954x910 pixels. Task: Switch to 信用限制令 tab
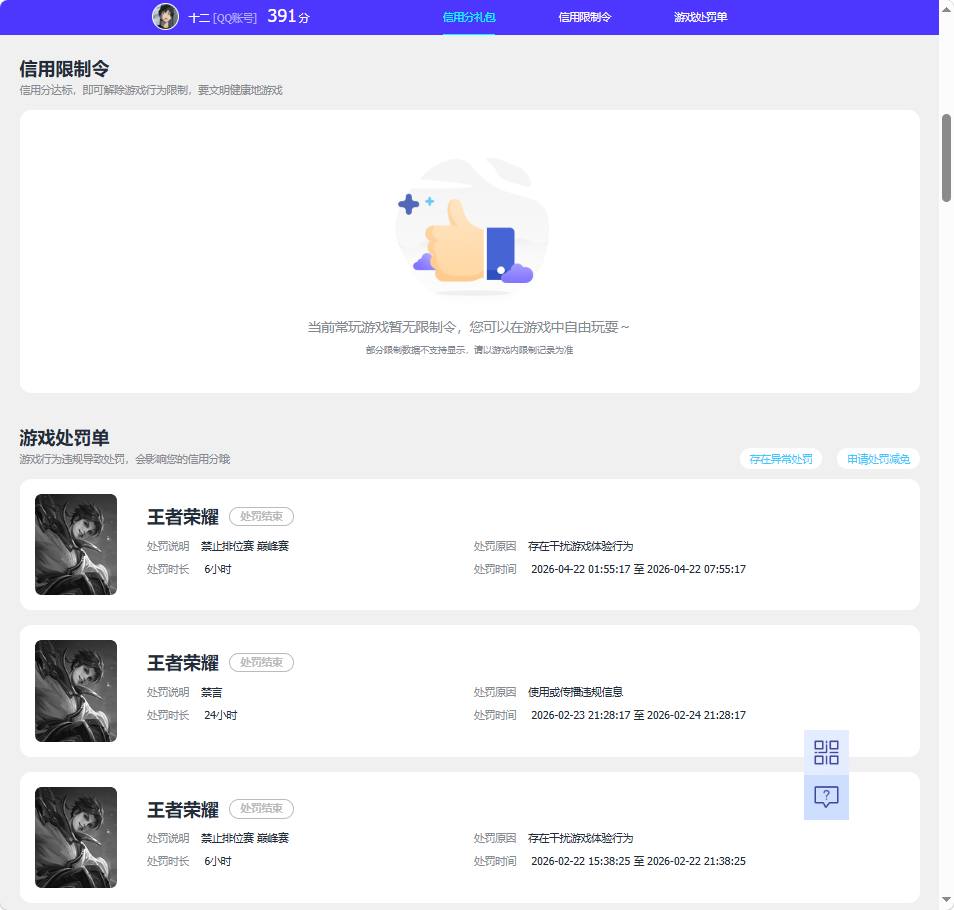pos(585,17)
